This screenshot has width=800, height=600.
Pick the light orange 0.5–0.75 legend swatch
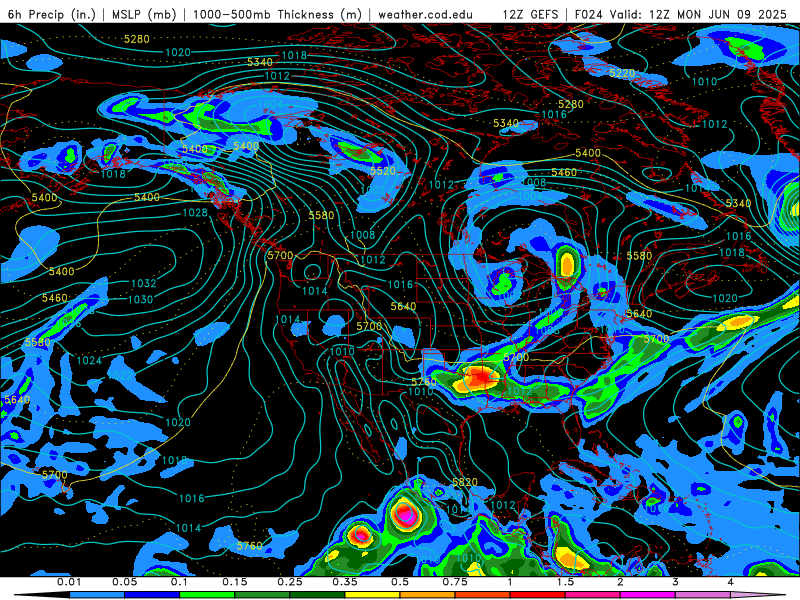coord(428,595)
